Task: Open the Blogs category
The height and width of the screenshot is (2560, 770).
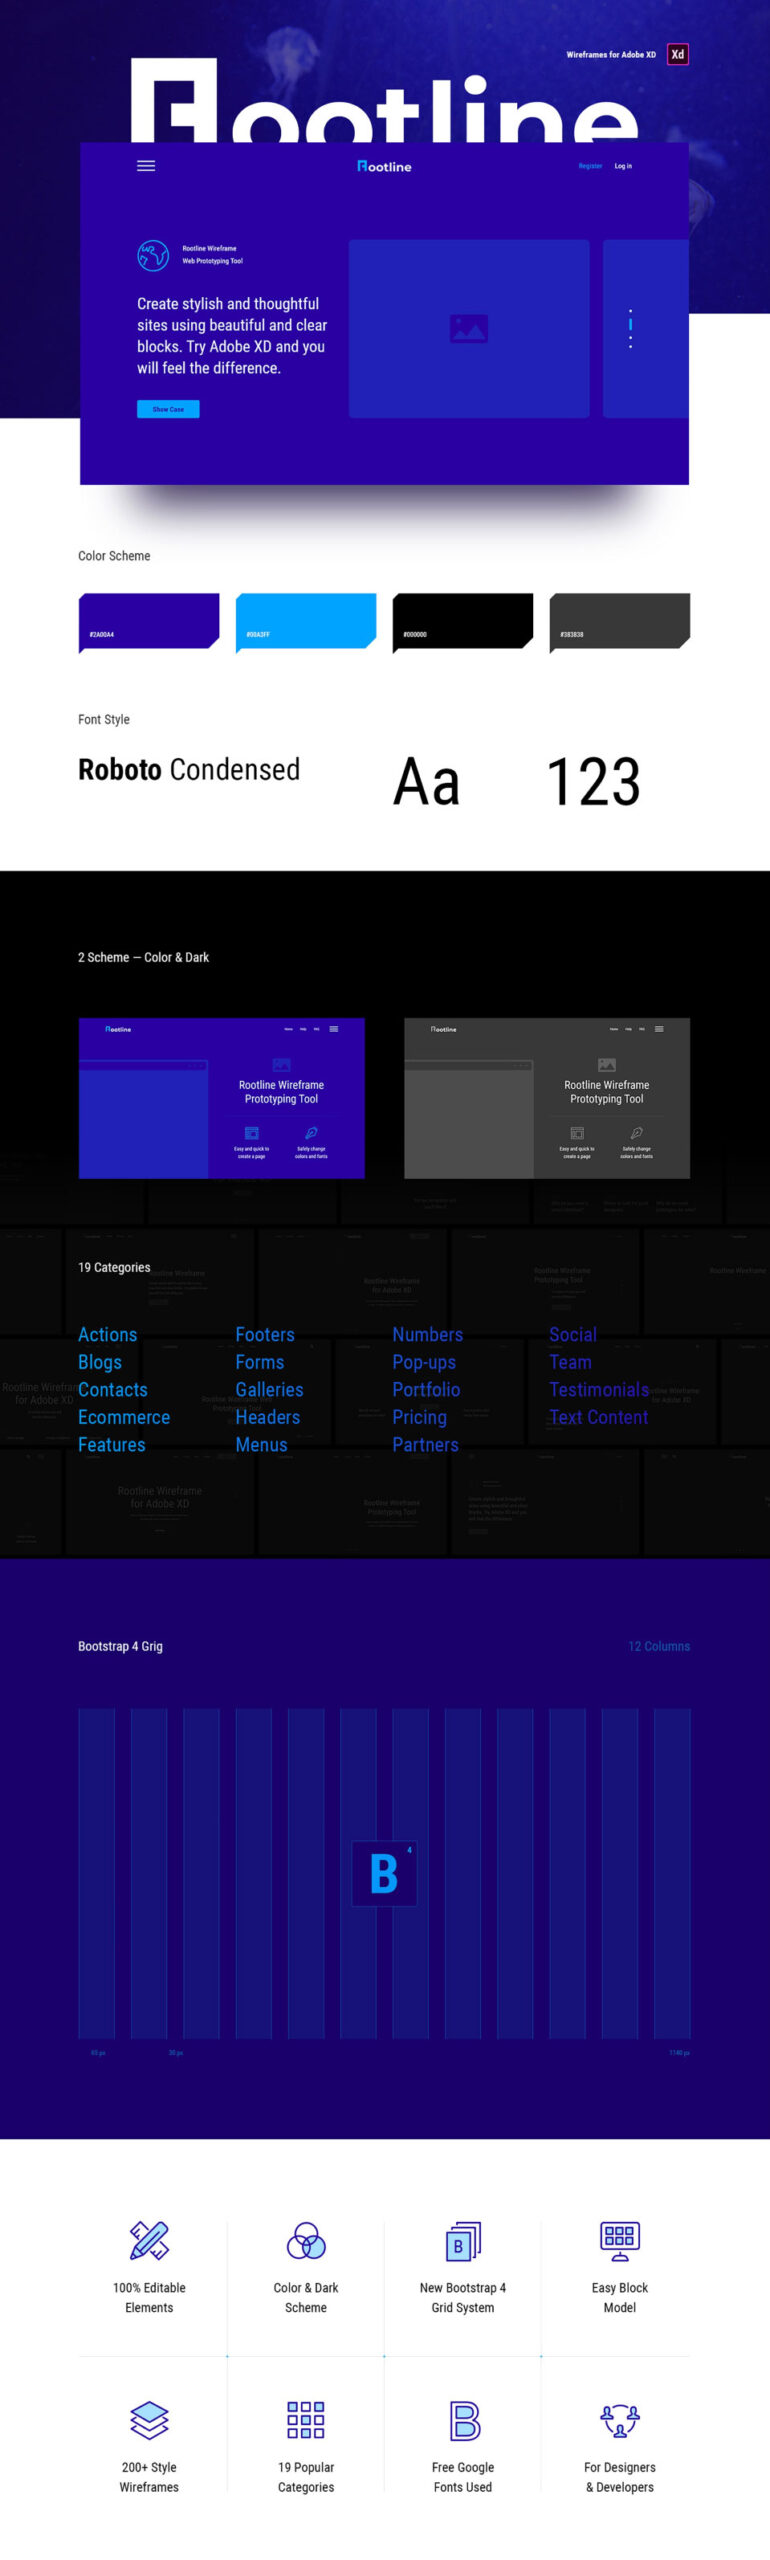Action: click(100, 1362)
